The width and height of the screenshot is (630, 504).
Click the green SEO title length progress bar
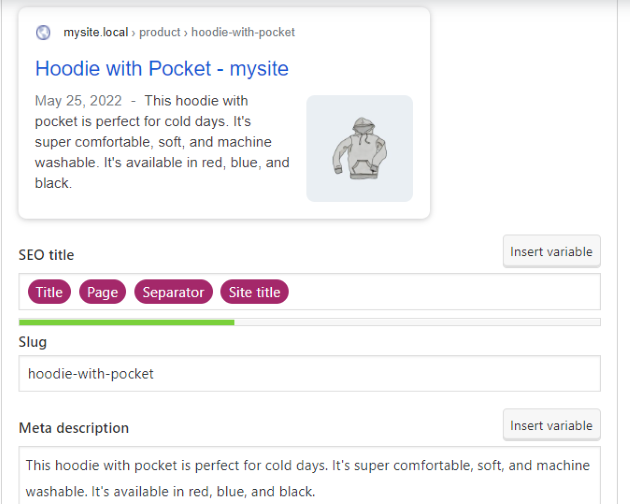pos(126,322)
